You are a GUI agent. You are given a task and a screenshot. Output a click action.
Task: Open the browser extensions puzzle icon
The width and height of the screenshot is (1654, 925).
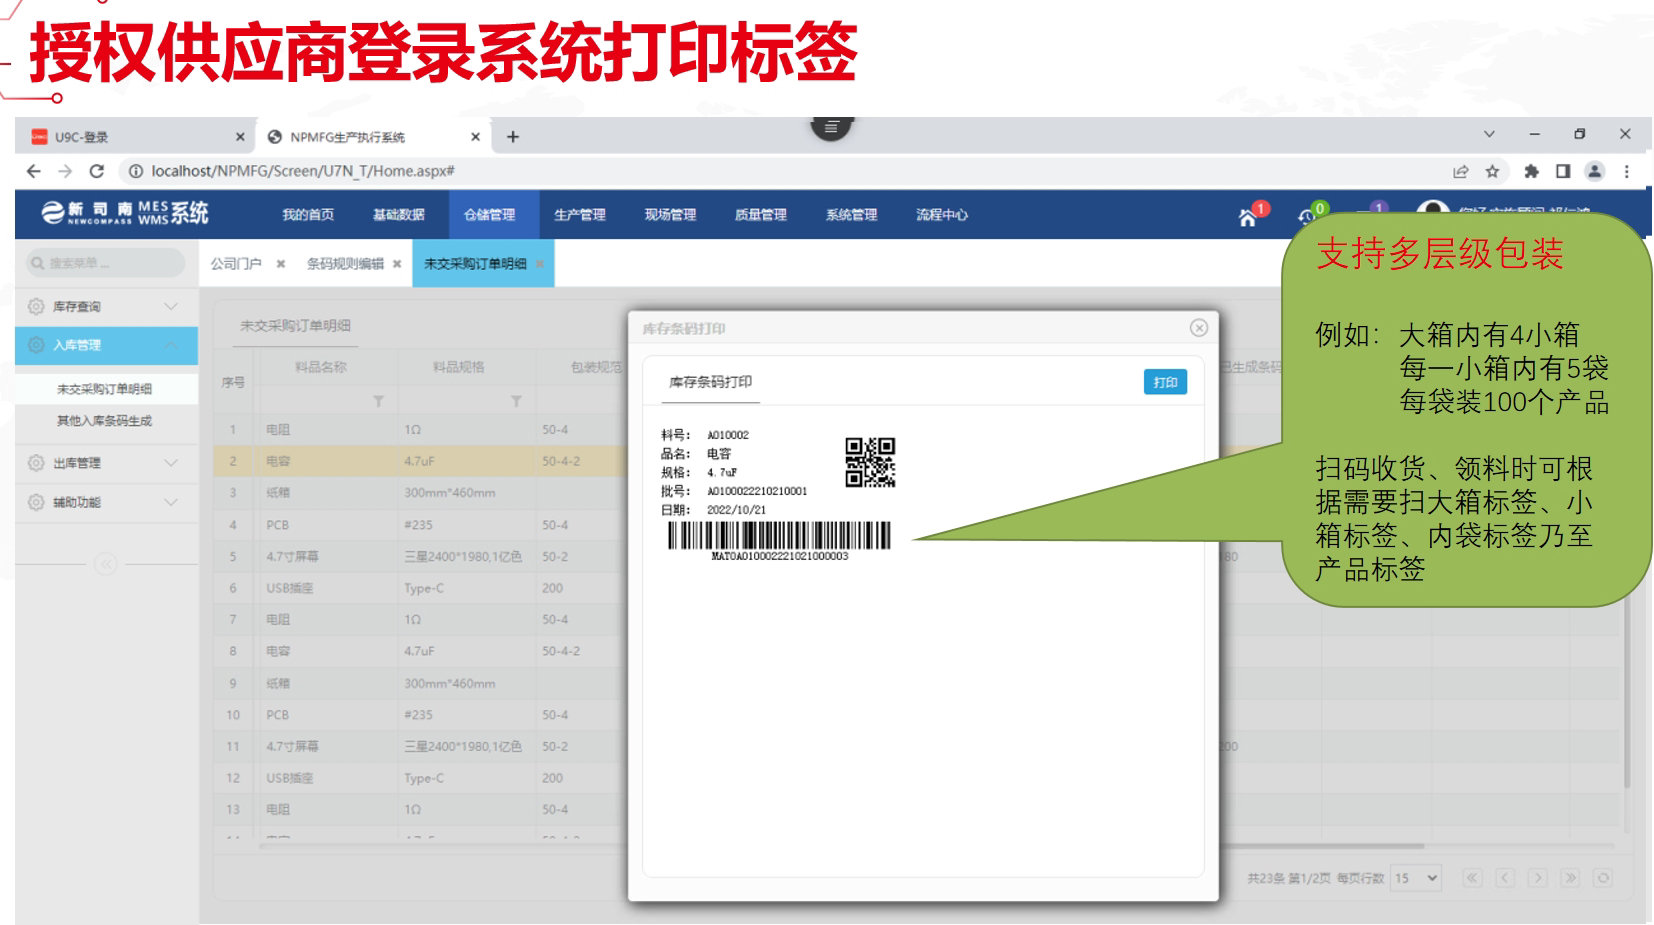1530,171
